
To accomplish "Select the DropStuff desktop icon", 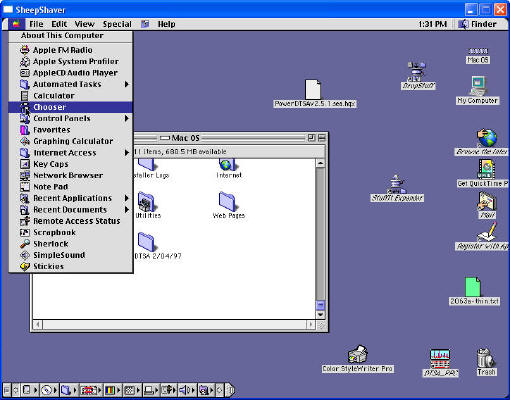I will click(418, 75).
